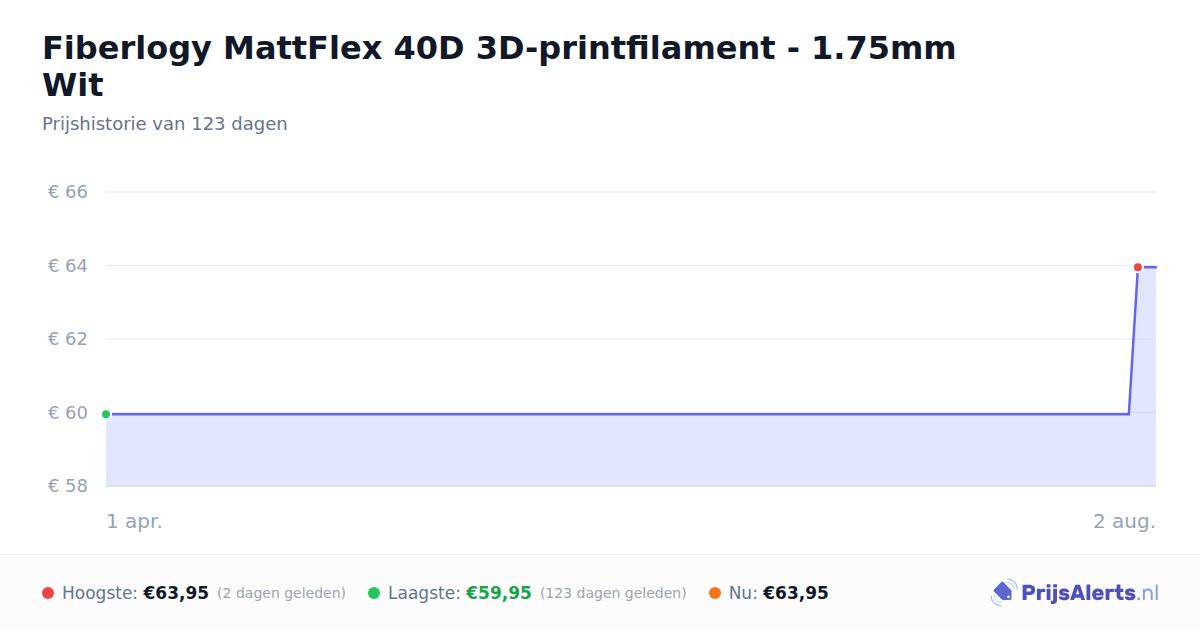The image size is (1200, 630).
Task: Click the € 66 axis label
Action: (68, 191)
